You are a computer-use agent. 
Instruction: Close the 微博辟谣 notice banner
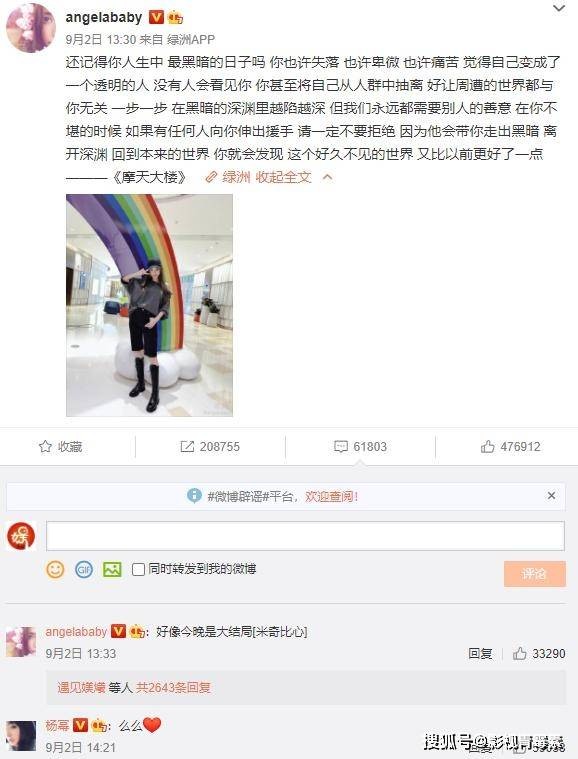coord(551,496)
